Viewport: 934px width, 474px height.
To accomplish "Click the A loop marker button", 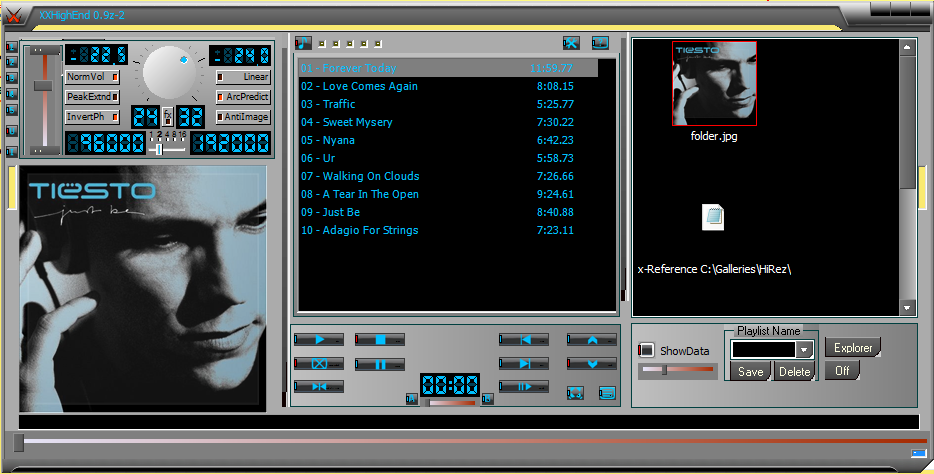I will point(412,399).
